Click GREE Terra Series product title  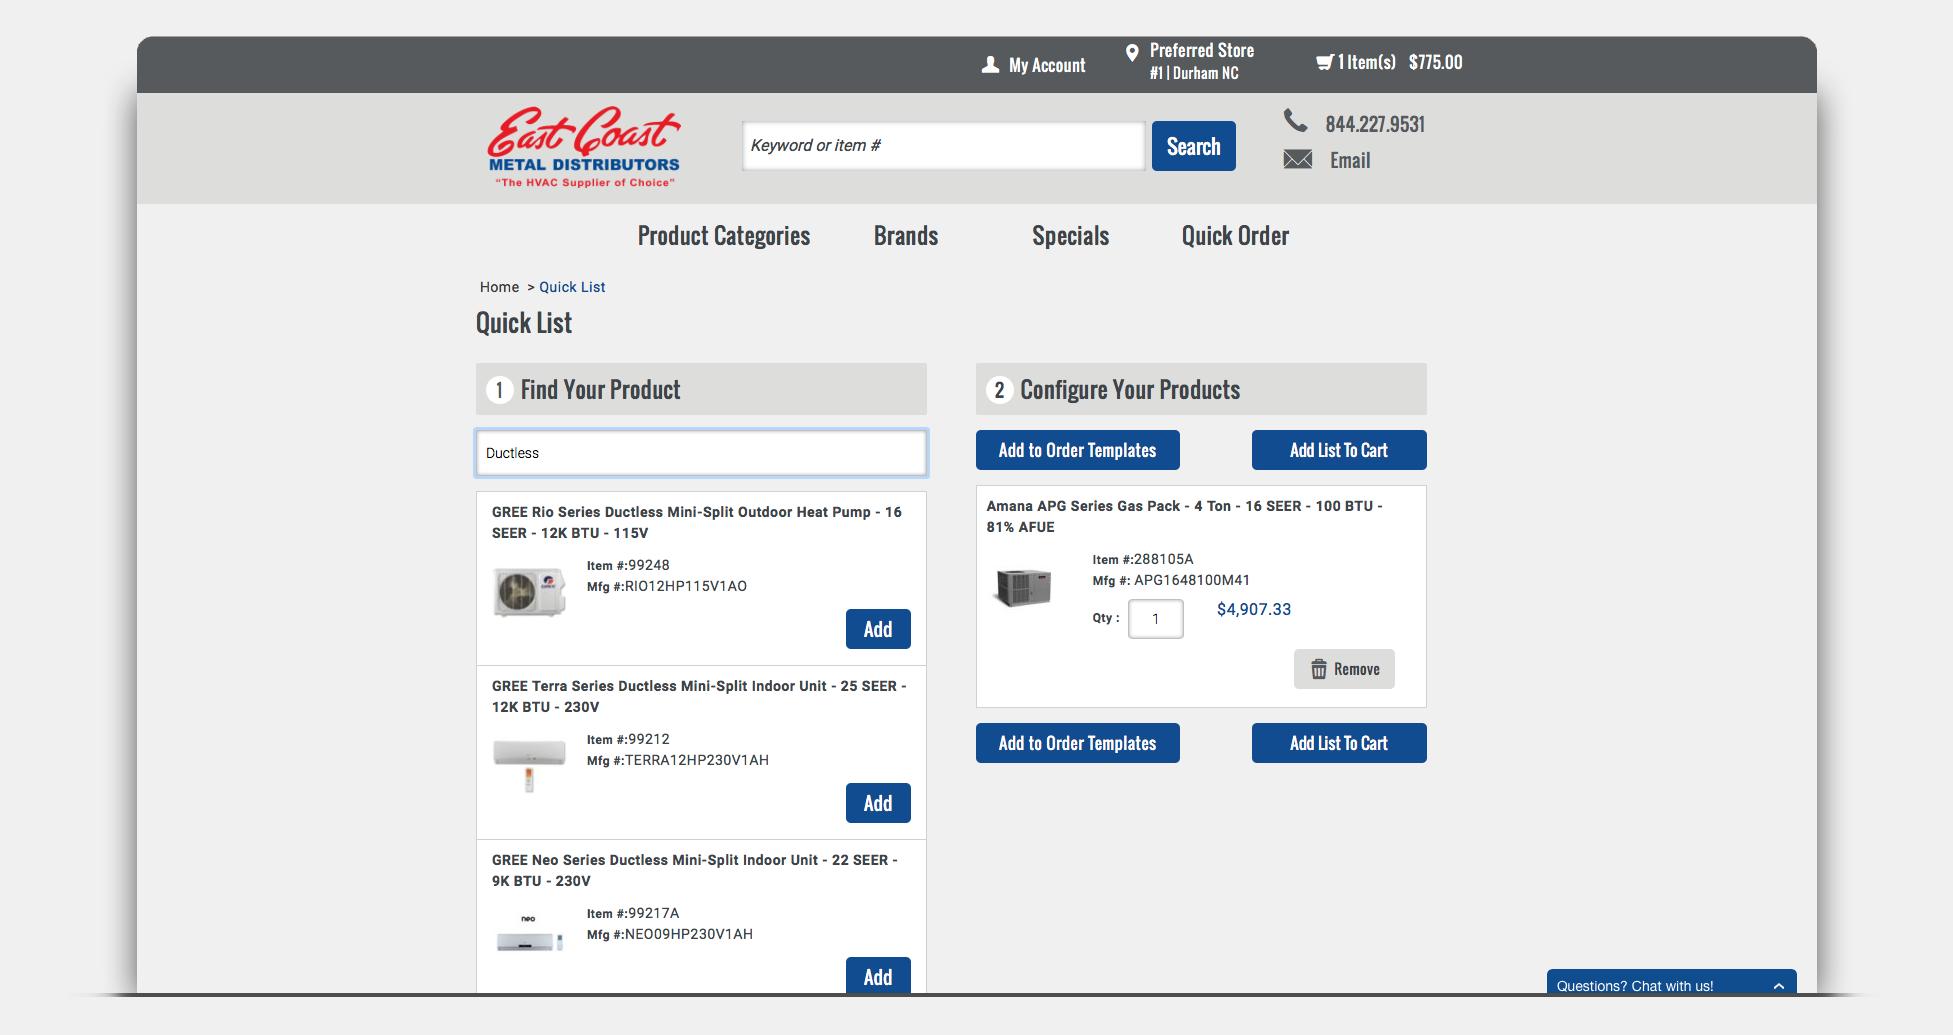pos(699,696)
